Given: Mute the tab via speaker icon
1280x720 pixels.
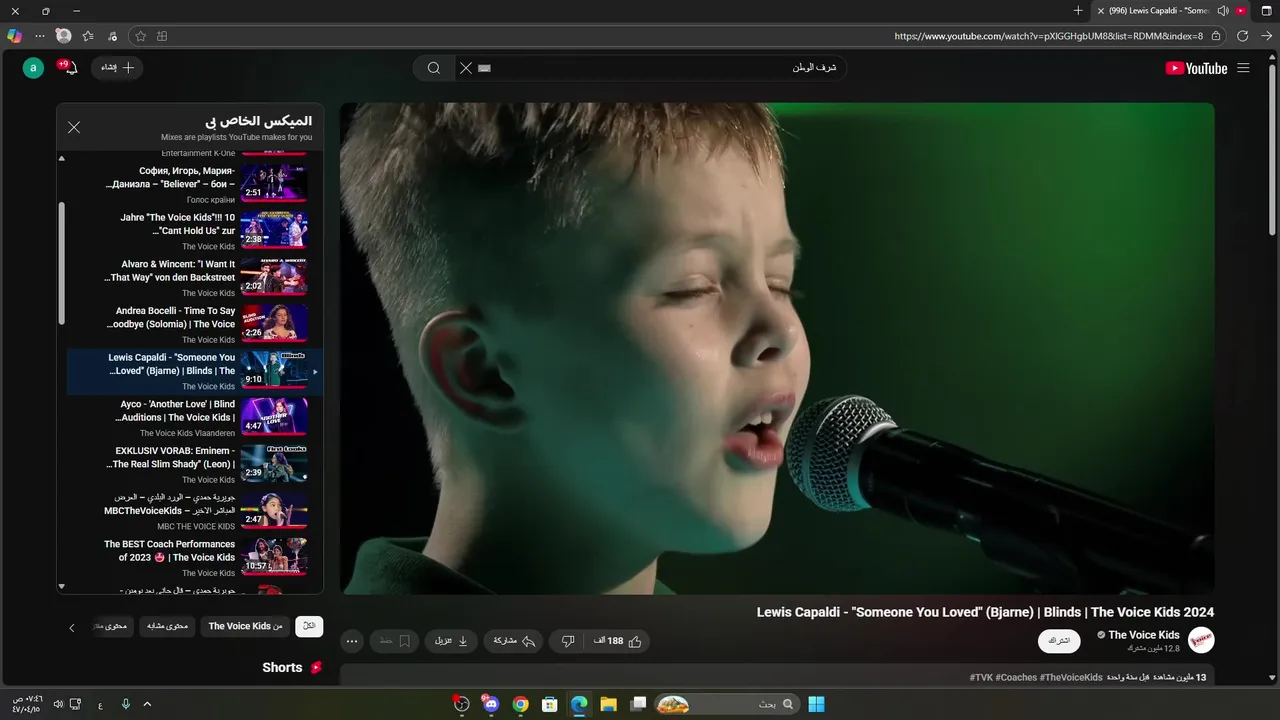Looking at the screenshot, I should (1223, 11).
